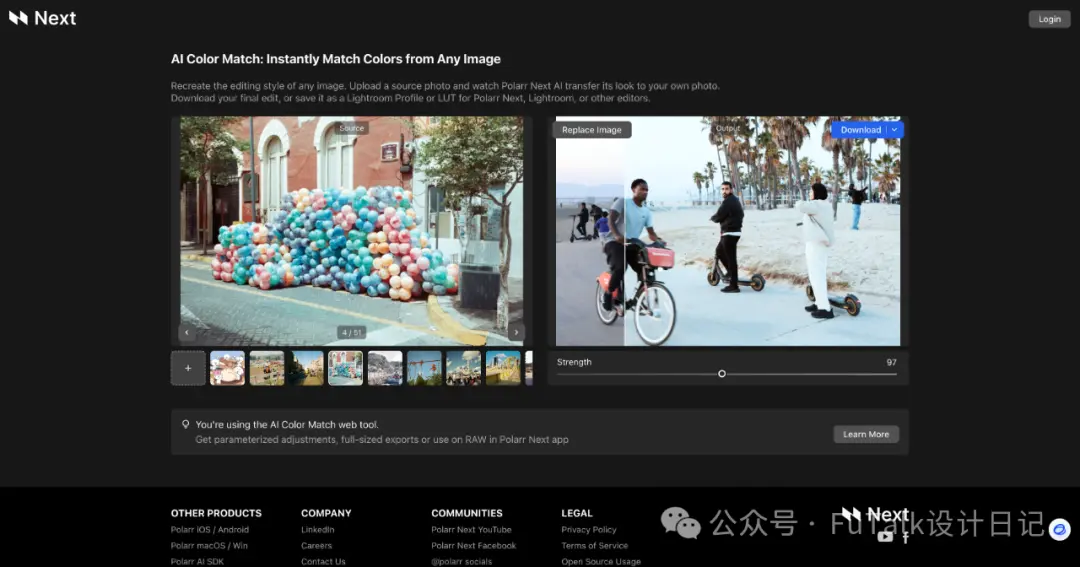This screenshot has width=1080, height=567.
Task: Click the Login button
Action: [x=1049, y=19]
